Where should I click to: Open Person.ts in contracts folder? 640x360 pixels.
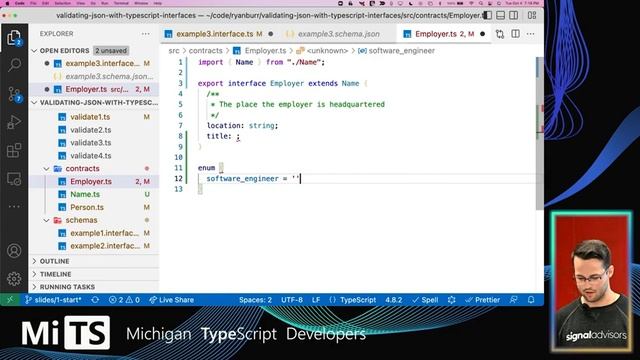pyautogui.click(x=87, y=207)
